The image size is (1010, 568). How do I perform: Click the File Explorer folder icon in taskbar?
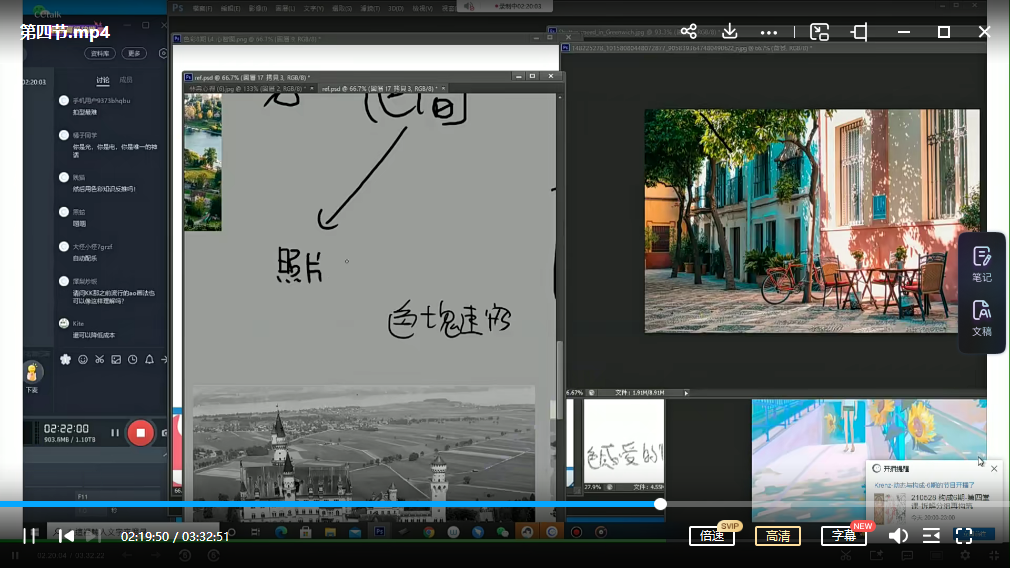[x=330, y=532]
